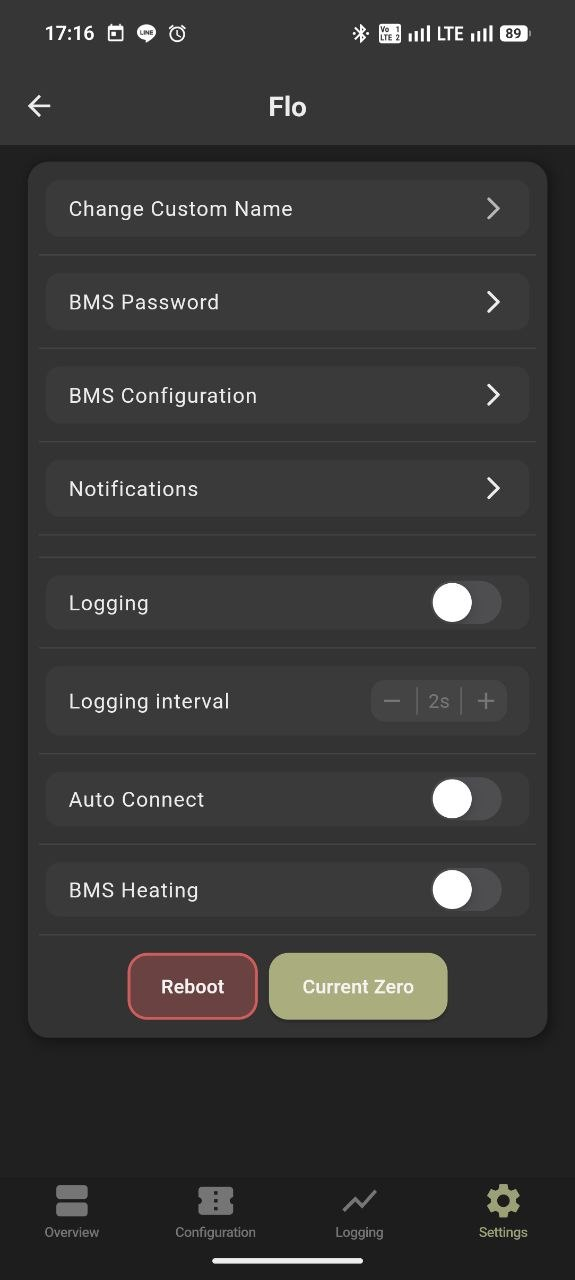Screen dimensions: 575x1280
Task: Go back using the arrow icon
Action: [39, 106]
